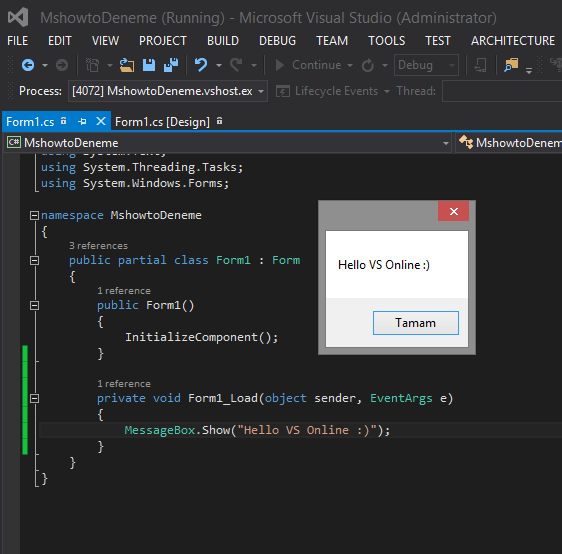This screenshot has height=554, width=562.
Task: Click the Redo arrow icon
Action: pyautogui.click(x=237, y=65)
